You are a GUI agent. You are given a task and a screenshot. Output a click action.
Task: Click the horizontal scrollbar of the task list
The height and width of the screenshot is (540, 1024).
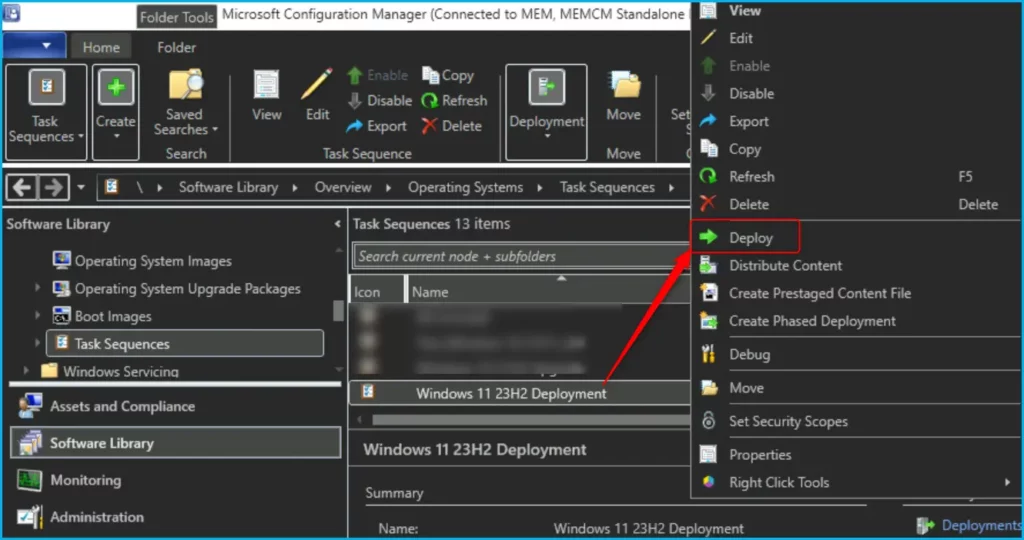click(x=530, y=420)
